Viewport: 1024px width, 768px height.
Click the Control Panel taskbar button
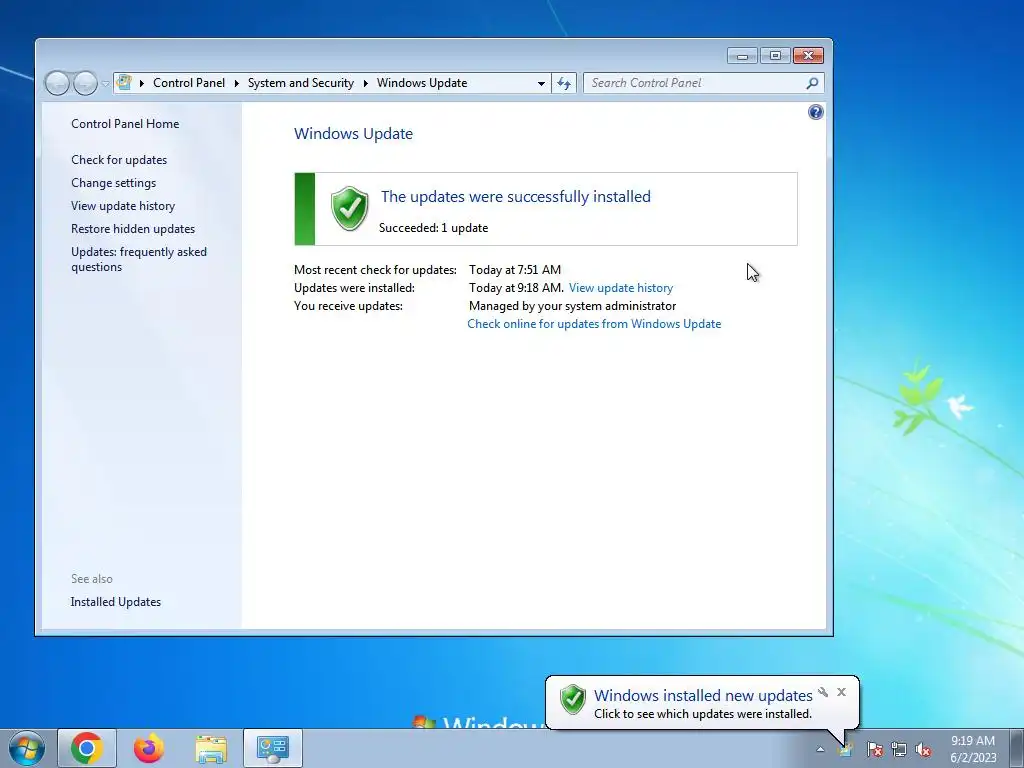(x=272, y=748)
